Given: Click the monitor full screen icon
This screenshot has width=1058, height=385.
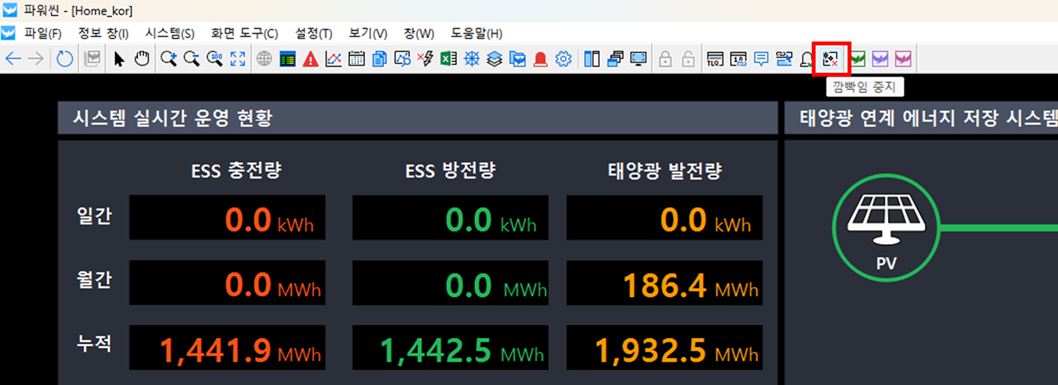Looking at the screenshot, I should [x=638, y=59].
